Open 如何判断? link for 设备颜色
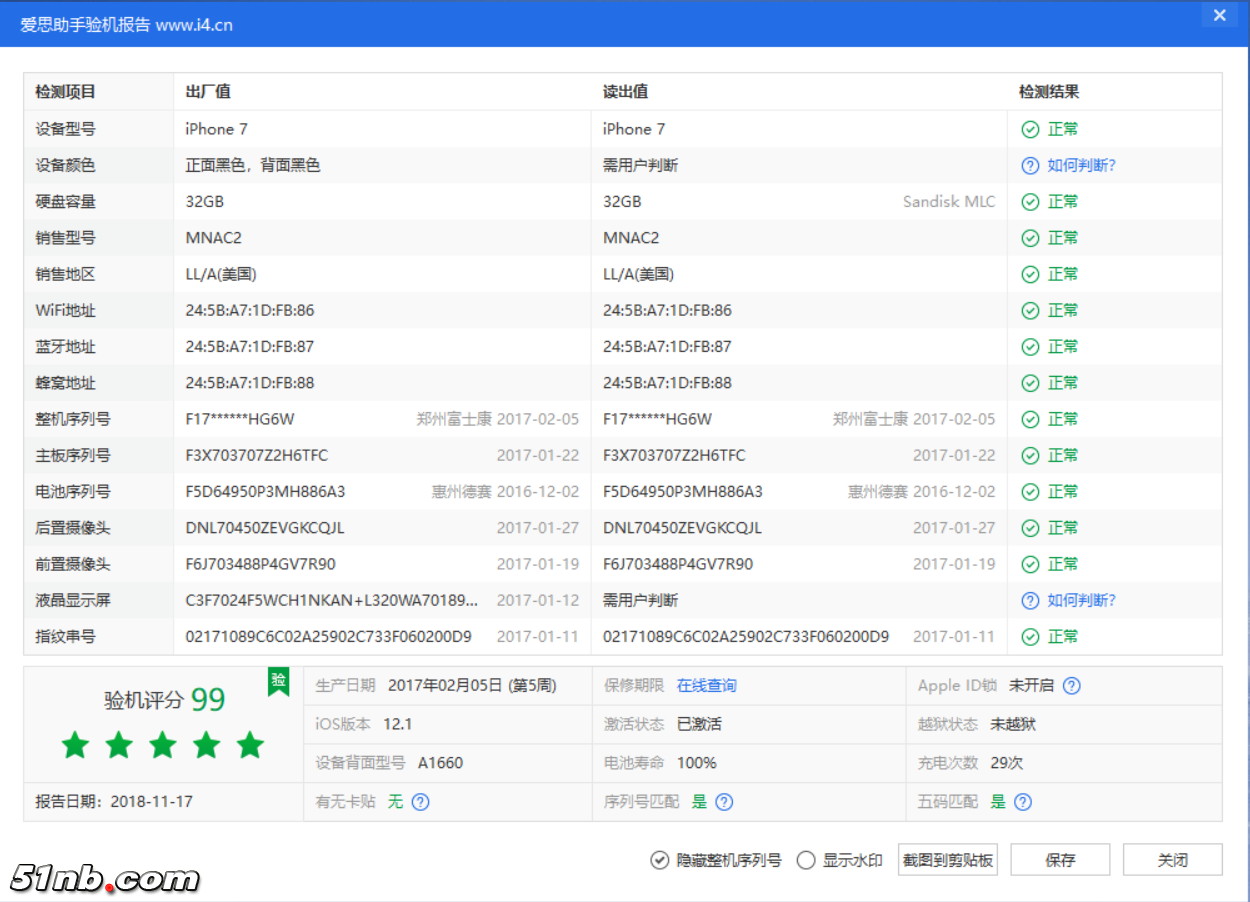The height and width of the screenshot is (902, 1250). coord(1081,166)
